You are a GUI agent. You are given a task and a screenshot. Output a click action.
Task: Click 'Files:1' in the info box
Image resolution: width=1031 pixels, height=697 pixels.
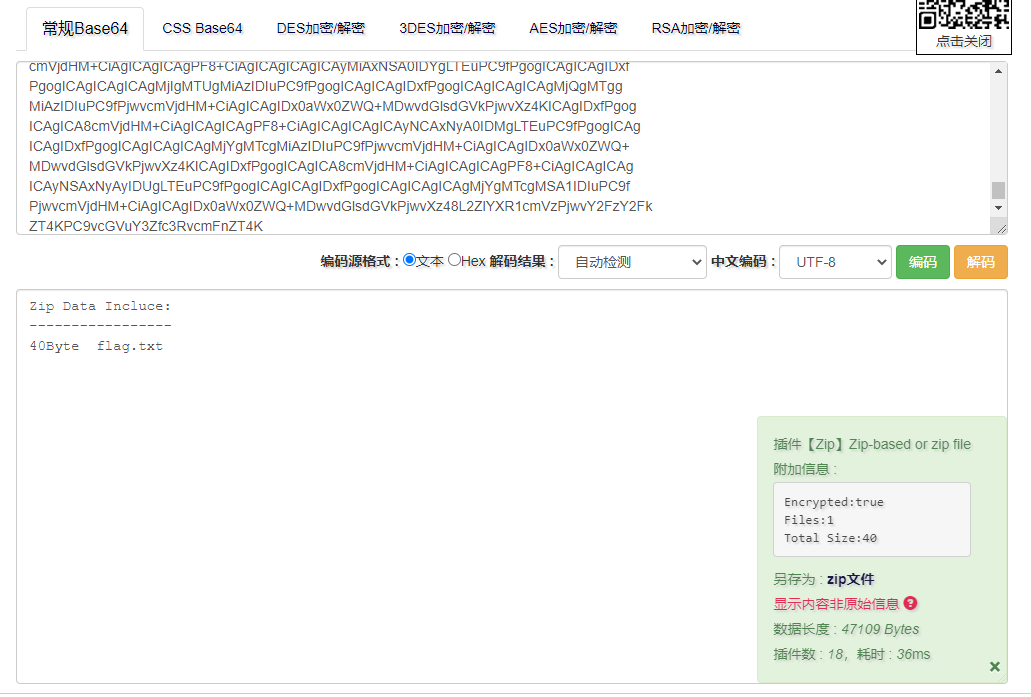tap(809, 519)
